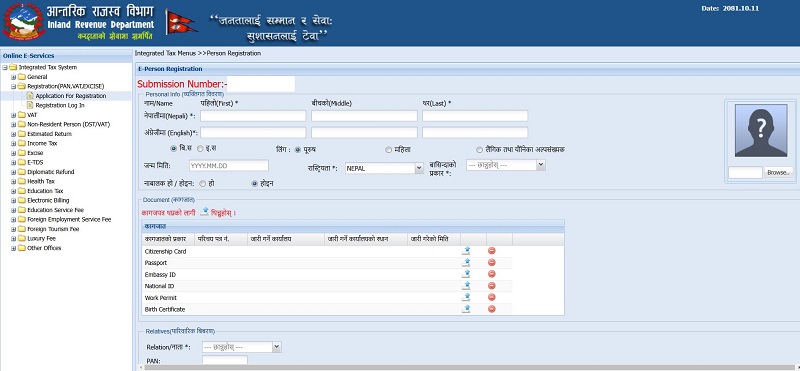Open Registration Log In tree item
The image size is (800, 371).
(x=60, y=105)
